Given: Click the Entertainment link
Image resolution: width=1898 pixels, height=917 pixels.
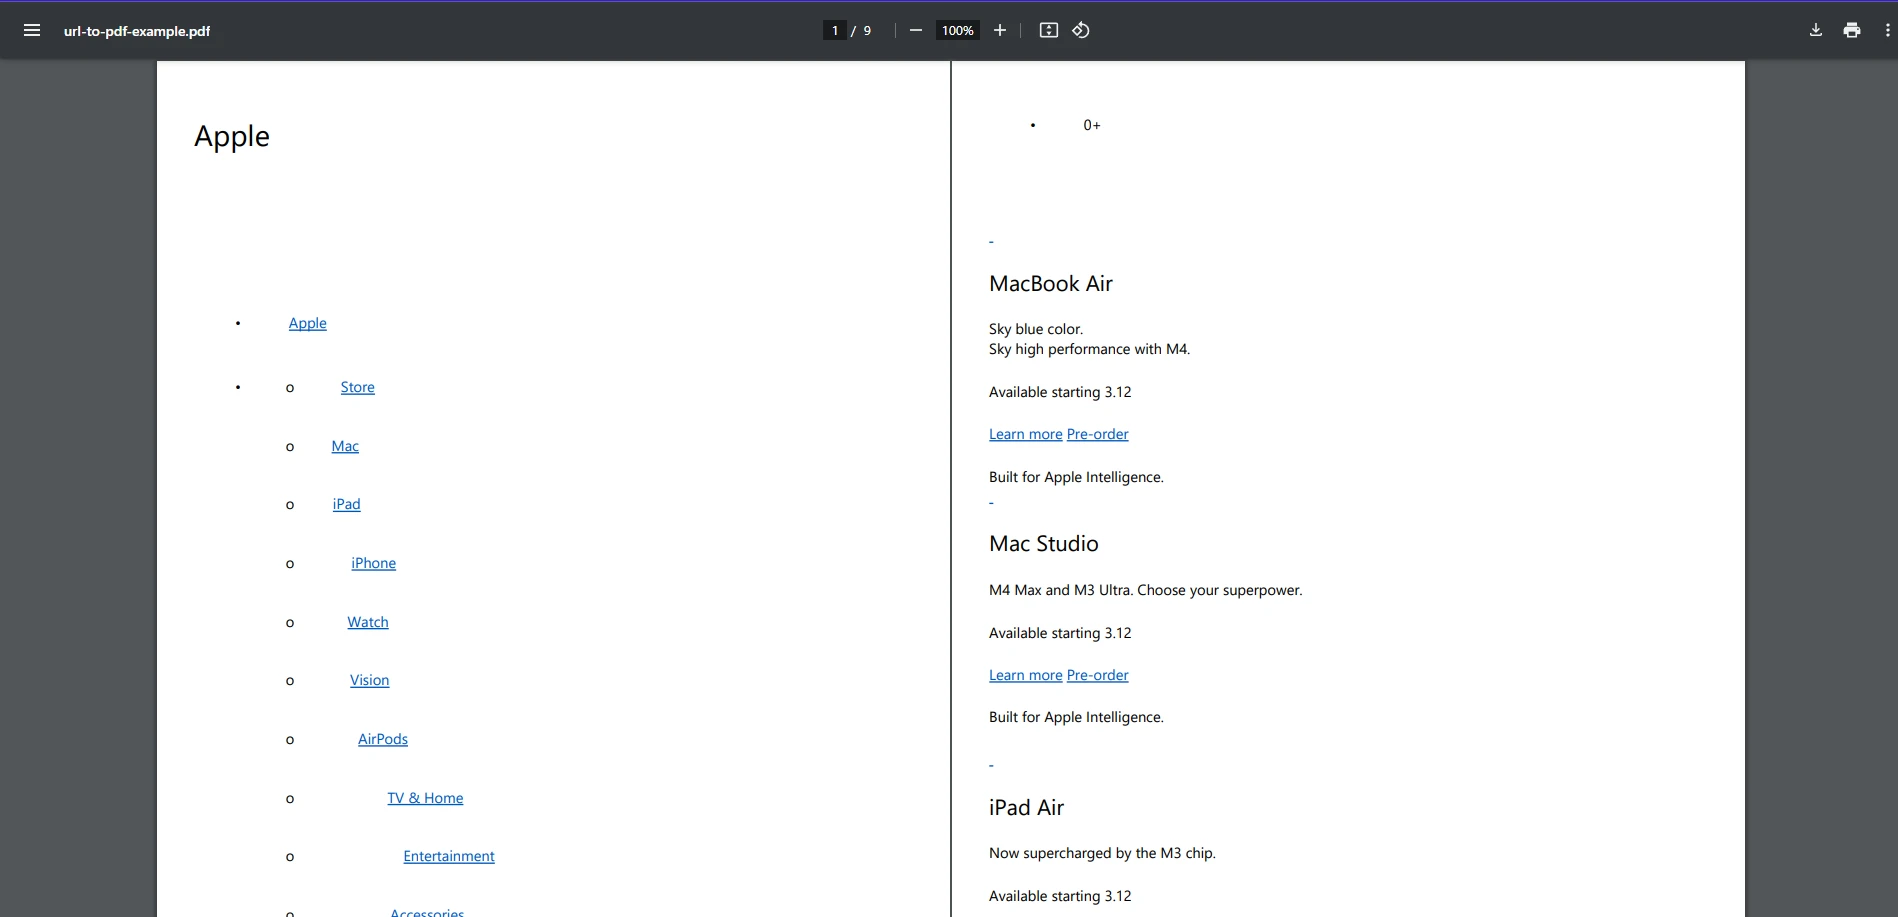Looking at the screenshot, I should [449, 856].
